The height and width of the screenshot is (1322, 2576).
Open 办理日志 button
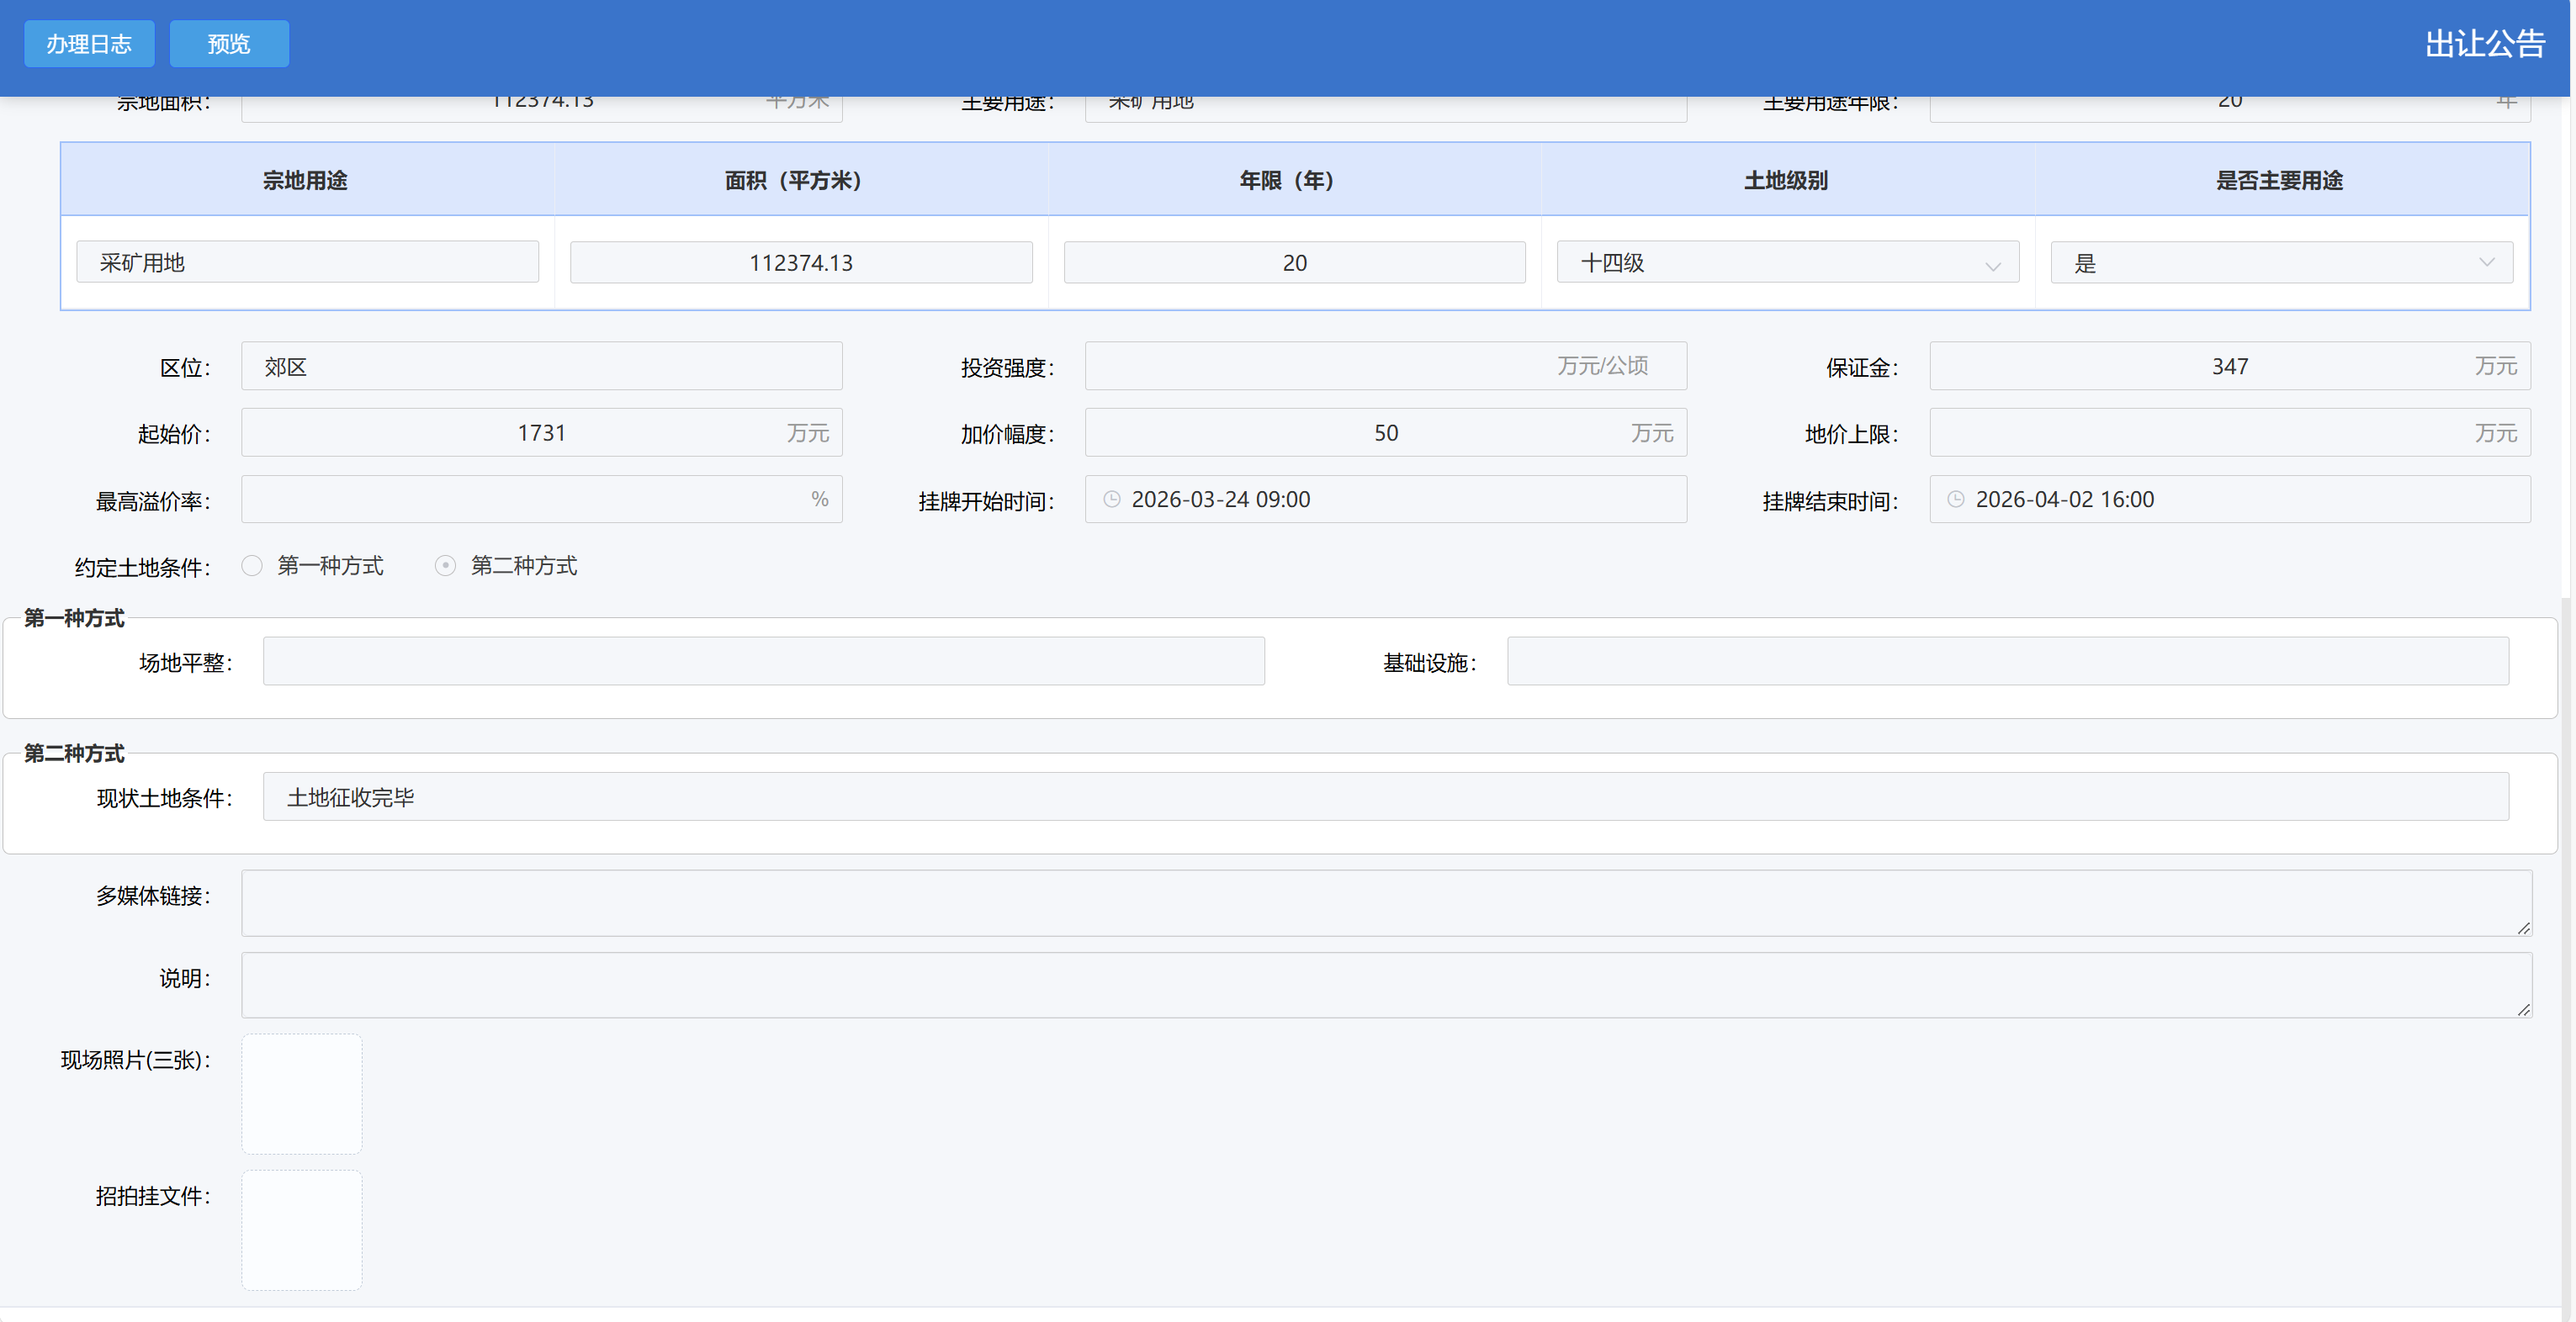pos(89,44)
